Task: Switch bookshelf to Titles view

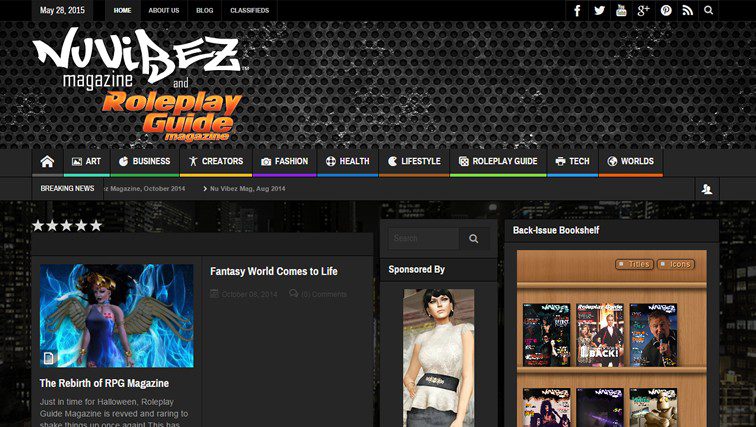Action: point(634,264)
